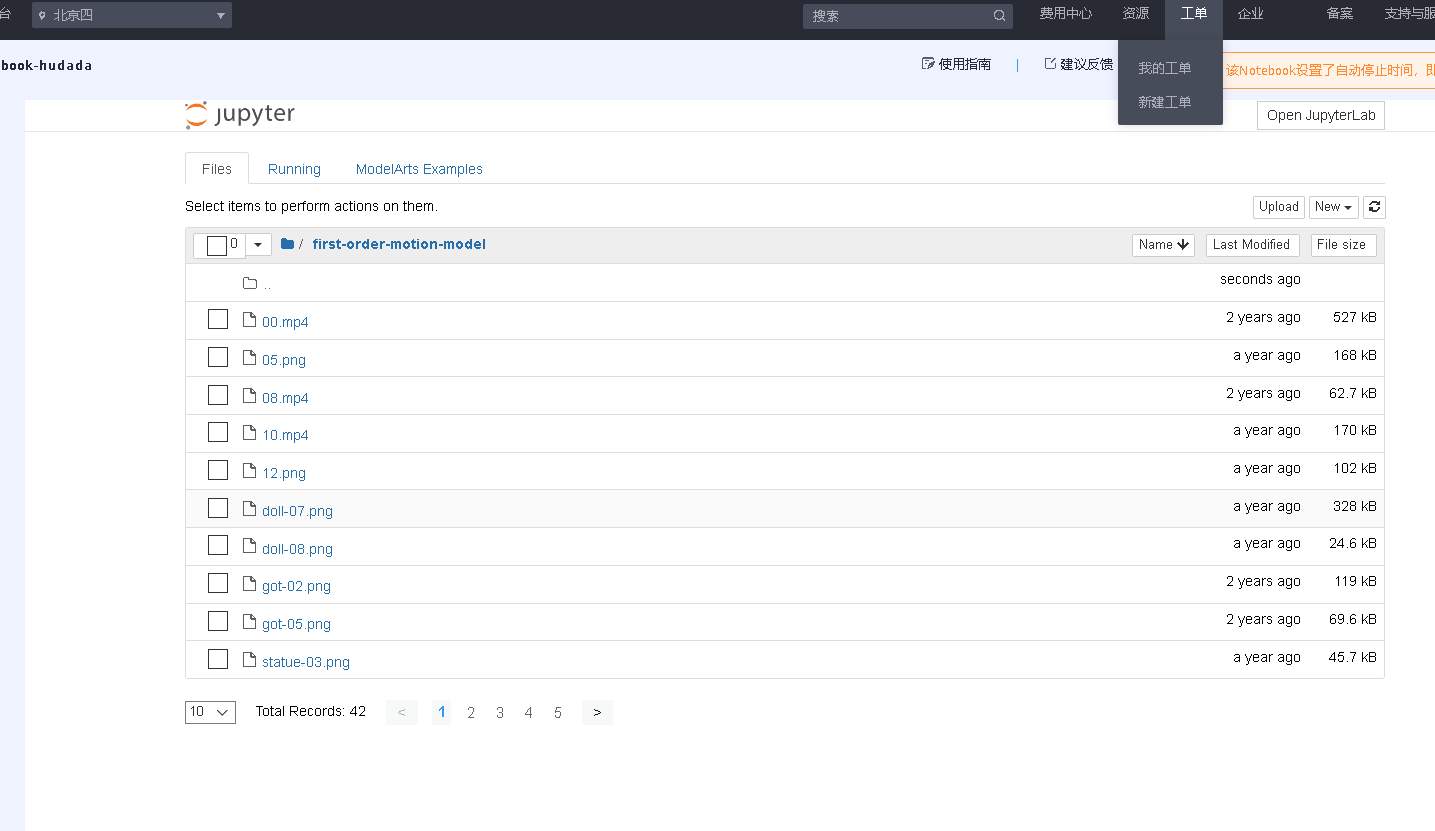Choose 我的工单 from the dropdown menu
The height and width of the screenshot is (831, 1435).
[x=1165, y=68]
